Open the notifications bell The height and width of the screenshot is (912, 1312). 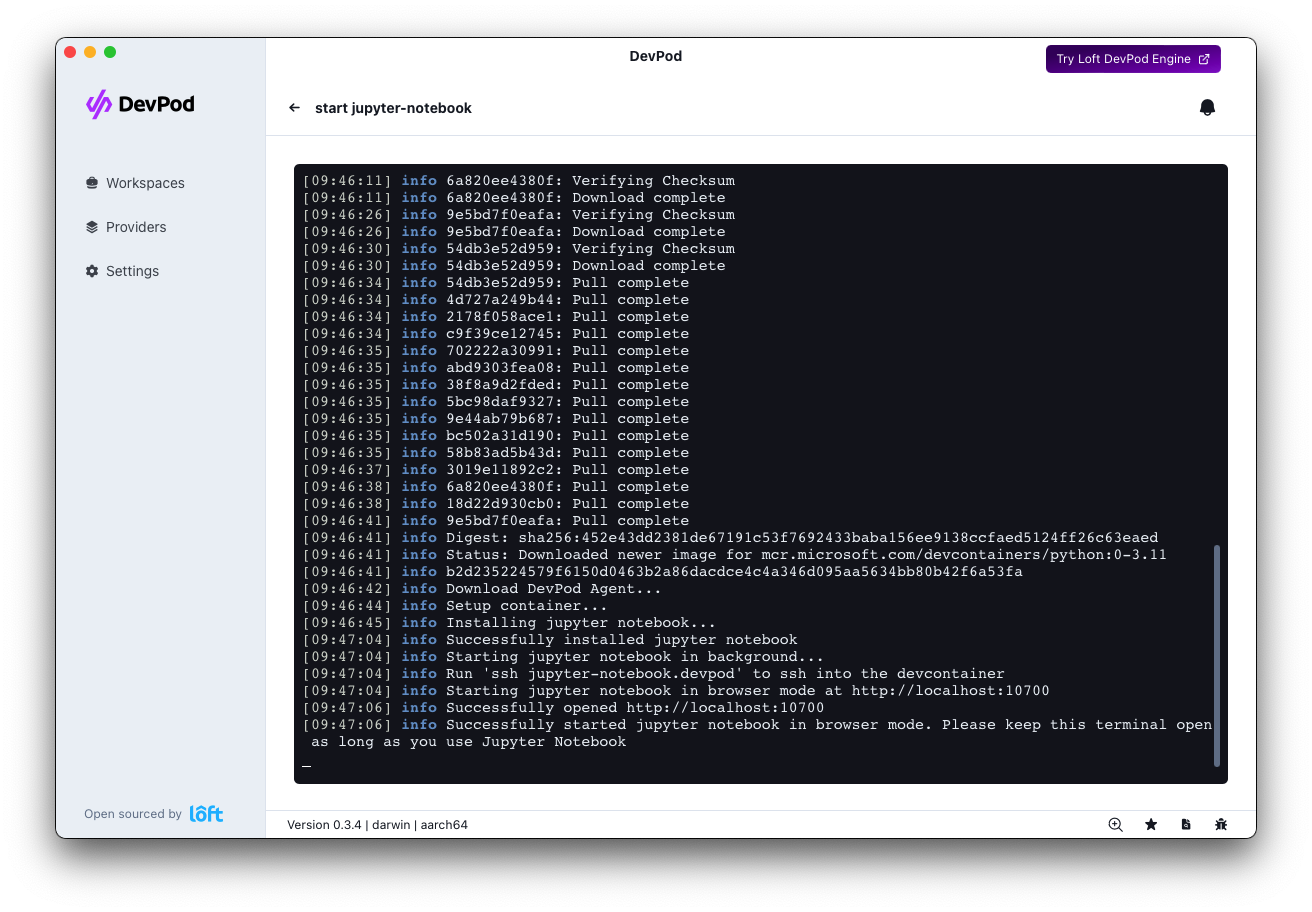1207,107
